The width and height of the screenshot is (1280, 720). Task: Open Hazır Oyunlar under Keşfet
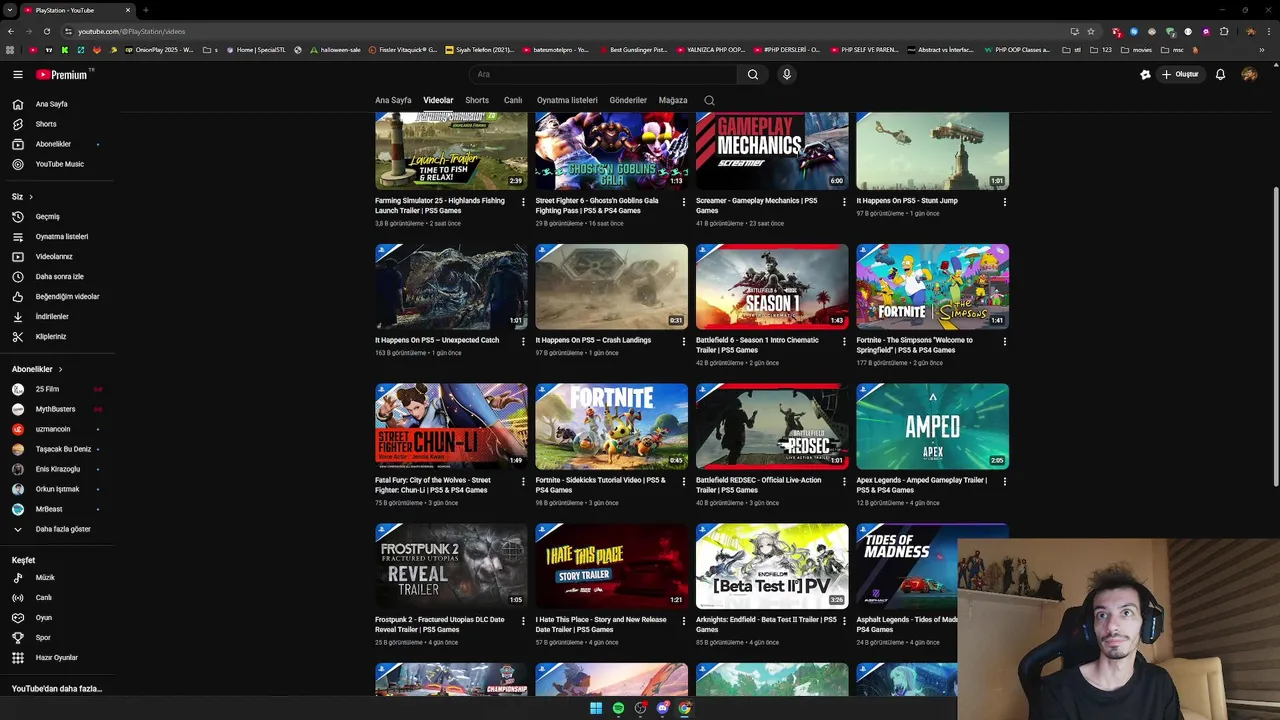point(57,657)
